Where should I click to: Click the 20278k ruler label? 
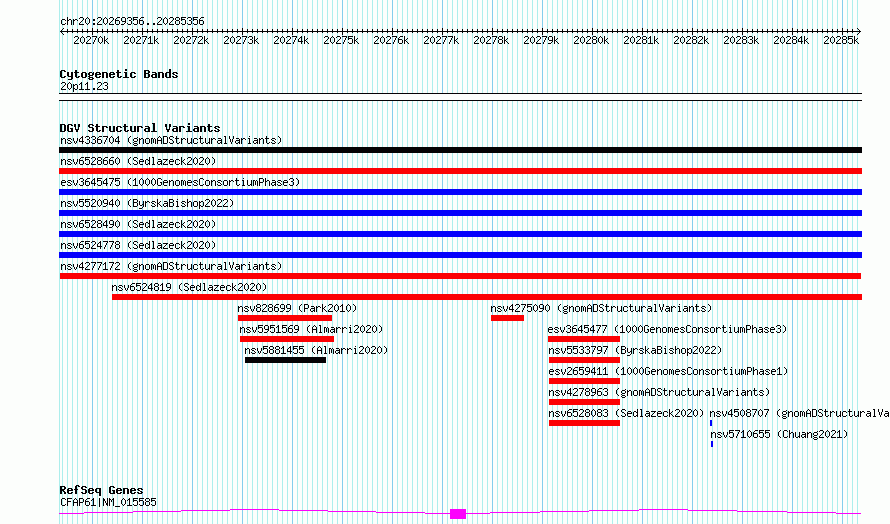(491, 41)
